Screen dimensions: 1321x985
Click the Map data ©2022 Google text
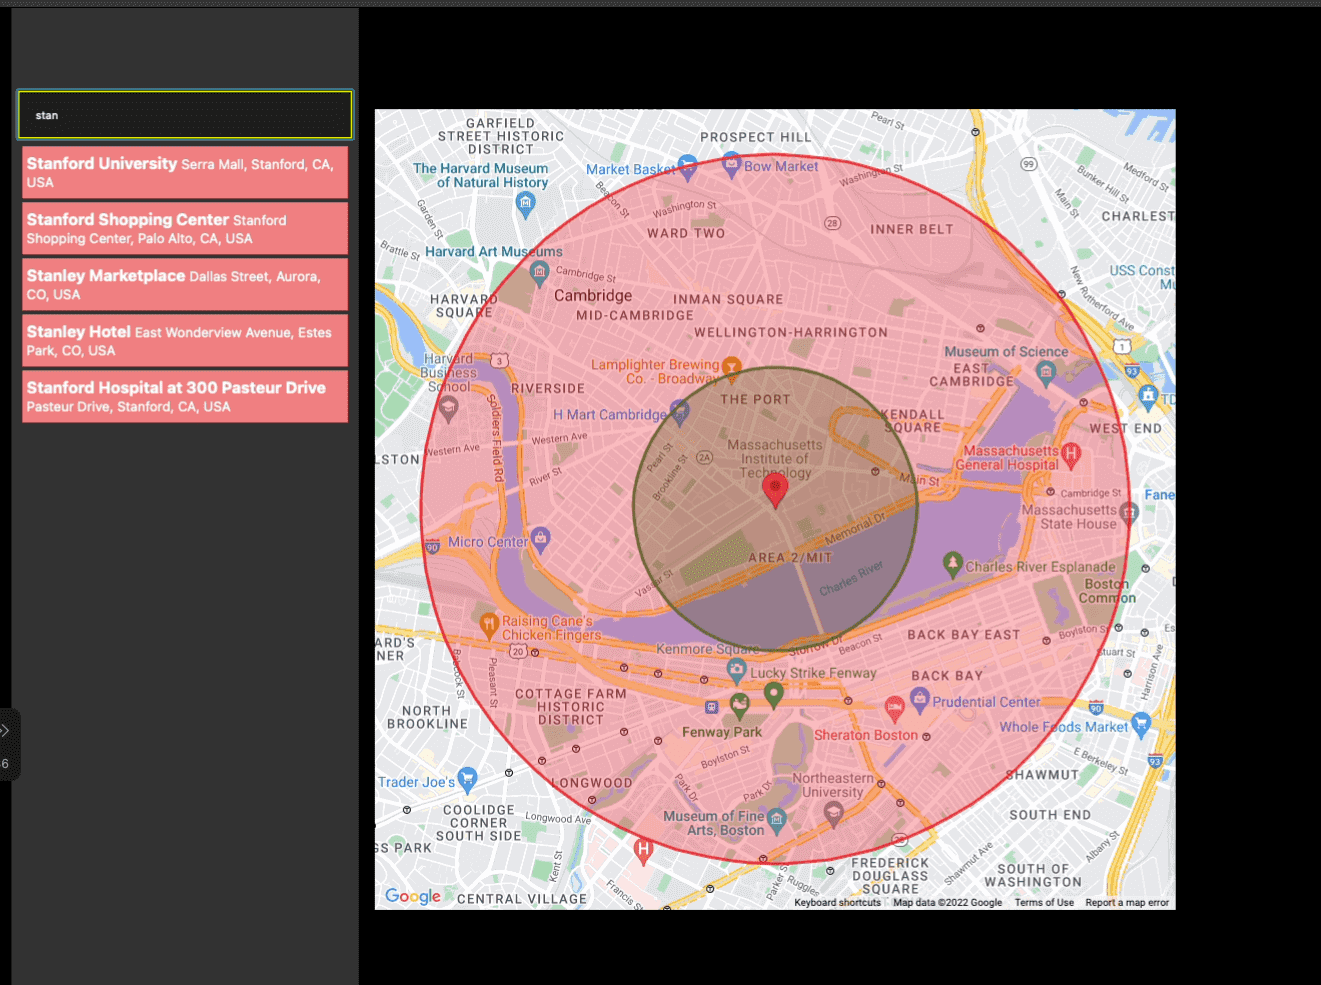click(x=947, y=903)
